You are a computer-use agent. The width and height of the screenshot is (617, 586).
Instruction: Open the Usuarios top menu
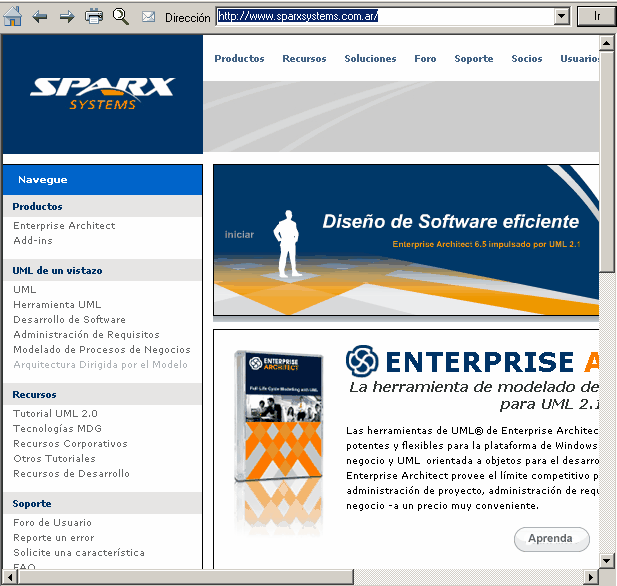[580, 59]
